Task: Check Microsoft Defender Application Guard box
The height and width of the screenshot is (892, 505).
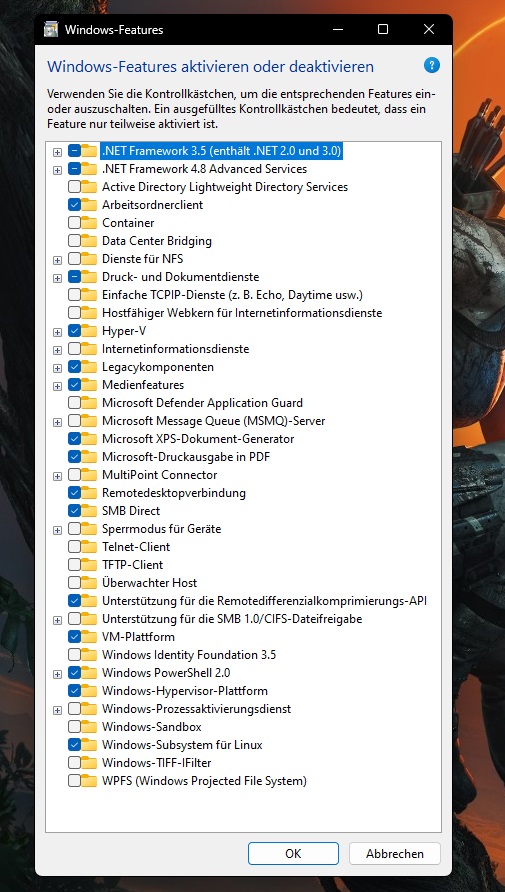Action: (x=74, y=403)
